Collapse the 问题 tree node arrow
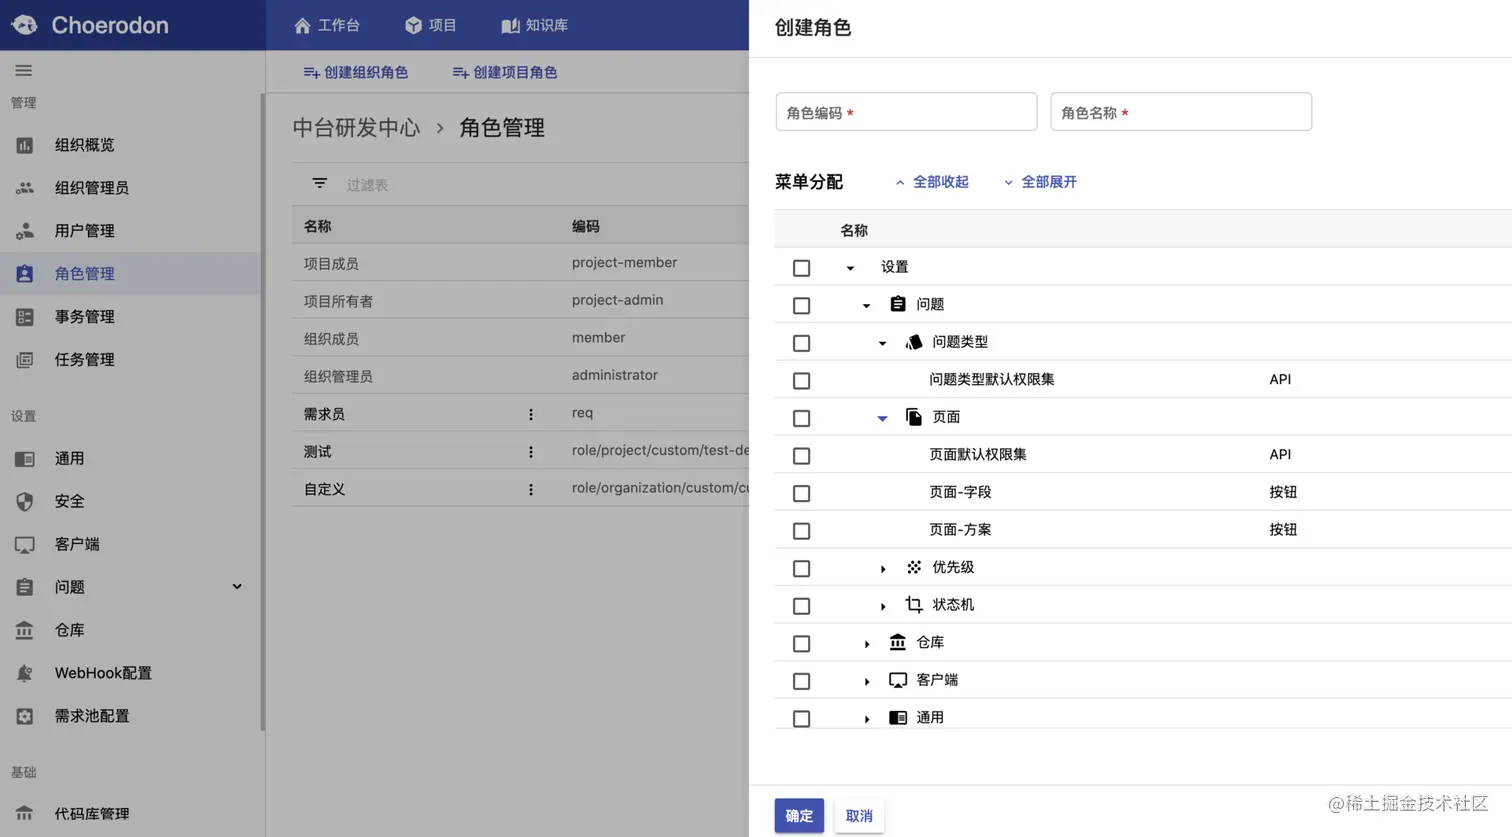Viewport: 1512px width, 837px height. click(866, 306)
